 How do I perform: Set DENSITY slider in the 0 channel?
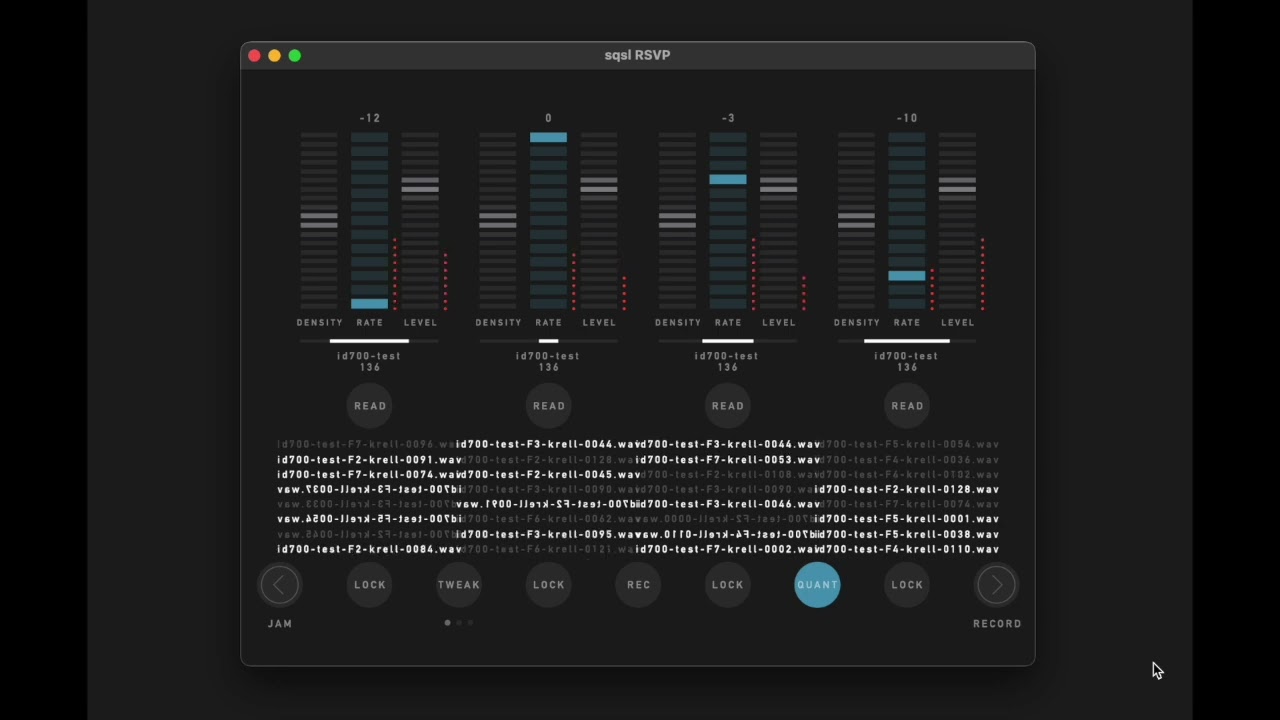(498, 221)
